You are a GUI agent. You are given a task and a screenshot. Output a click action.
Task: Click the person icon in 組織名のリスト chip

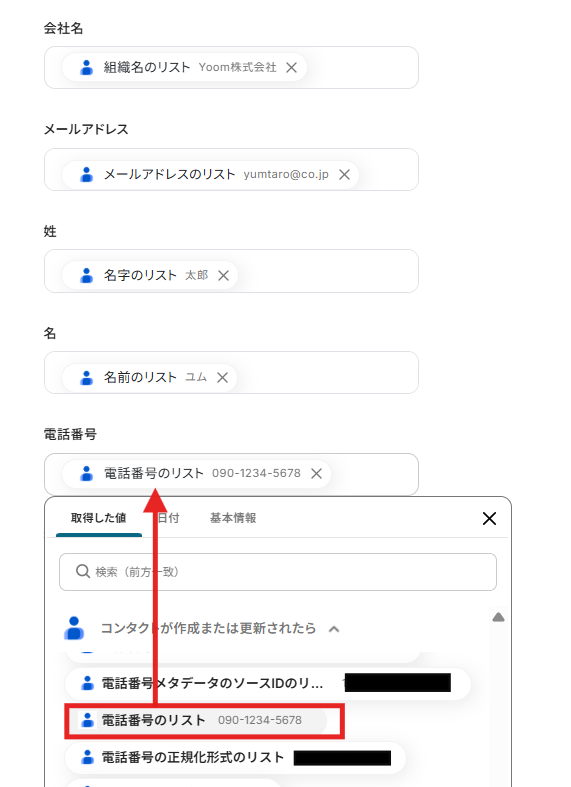tap(86, 67)
